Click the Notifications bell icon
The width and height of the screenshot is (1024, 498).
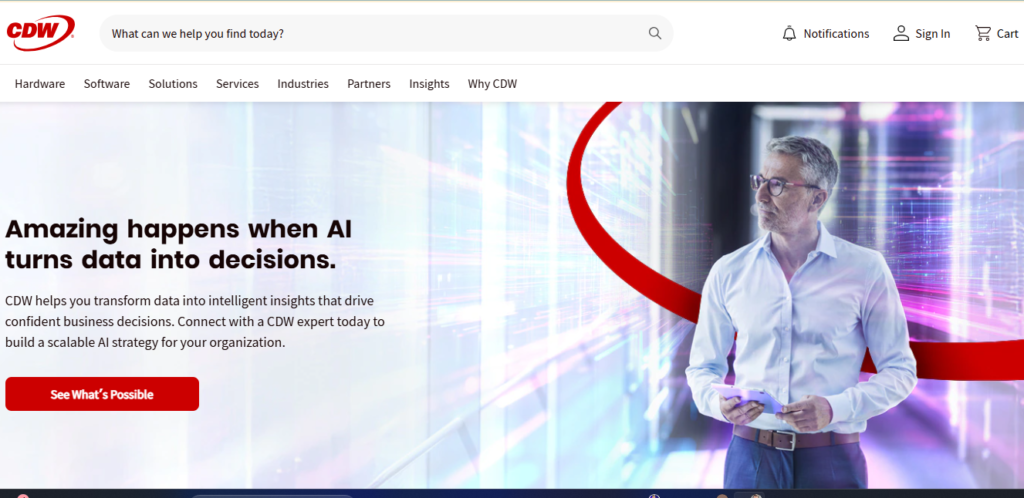point(790,33)
